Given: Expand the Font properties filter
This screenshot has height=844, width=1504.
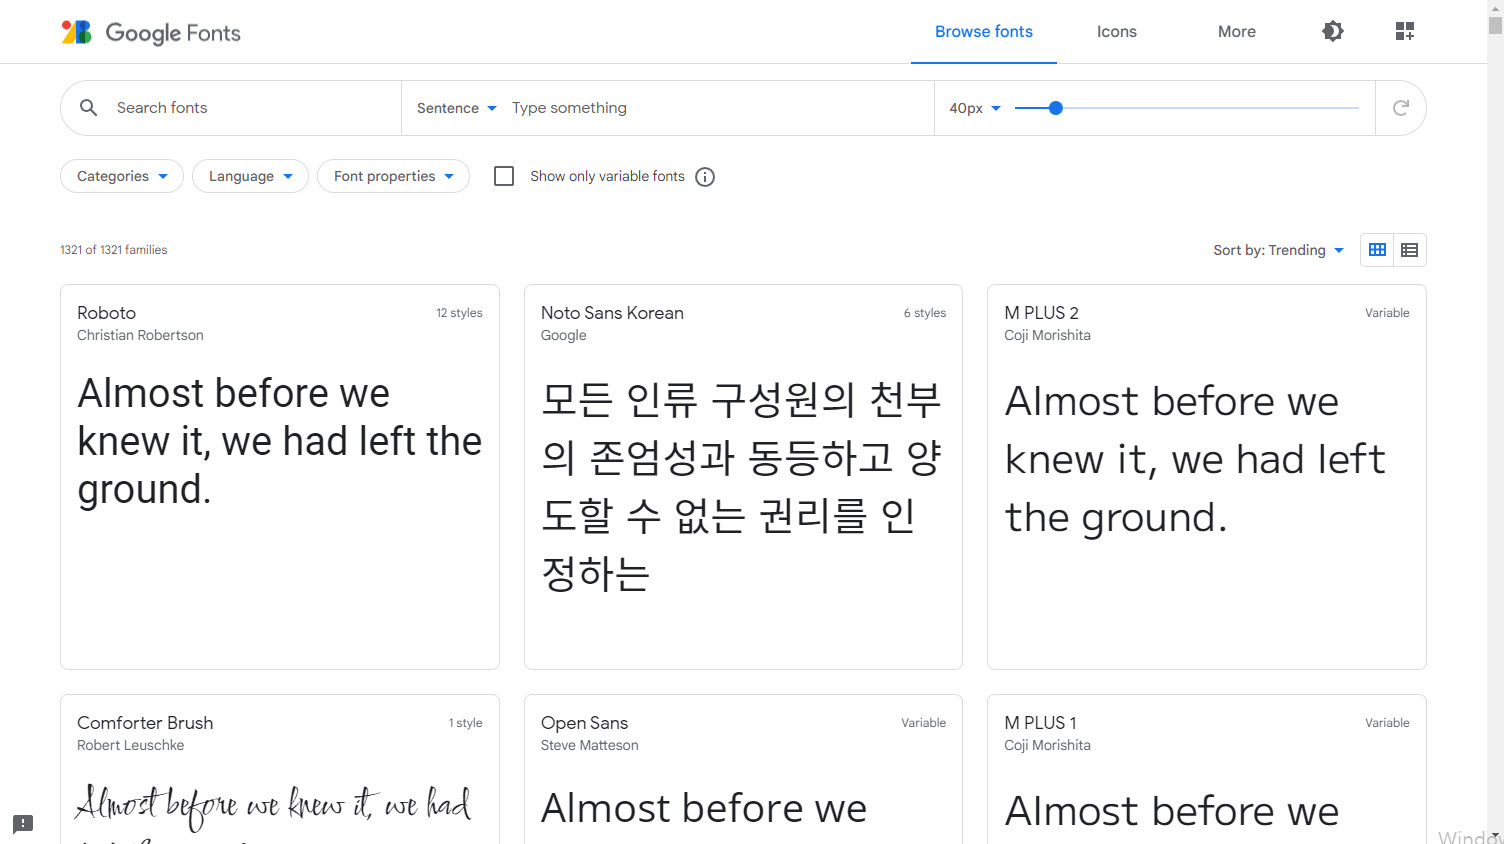Looking at the screenshot, I should pyautogui.click(x=393, y=176).
